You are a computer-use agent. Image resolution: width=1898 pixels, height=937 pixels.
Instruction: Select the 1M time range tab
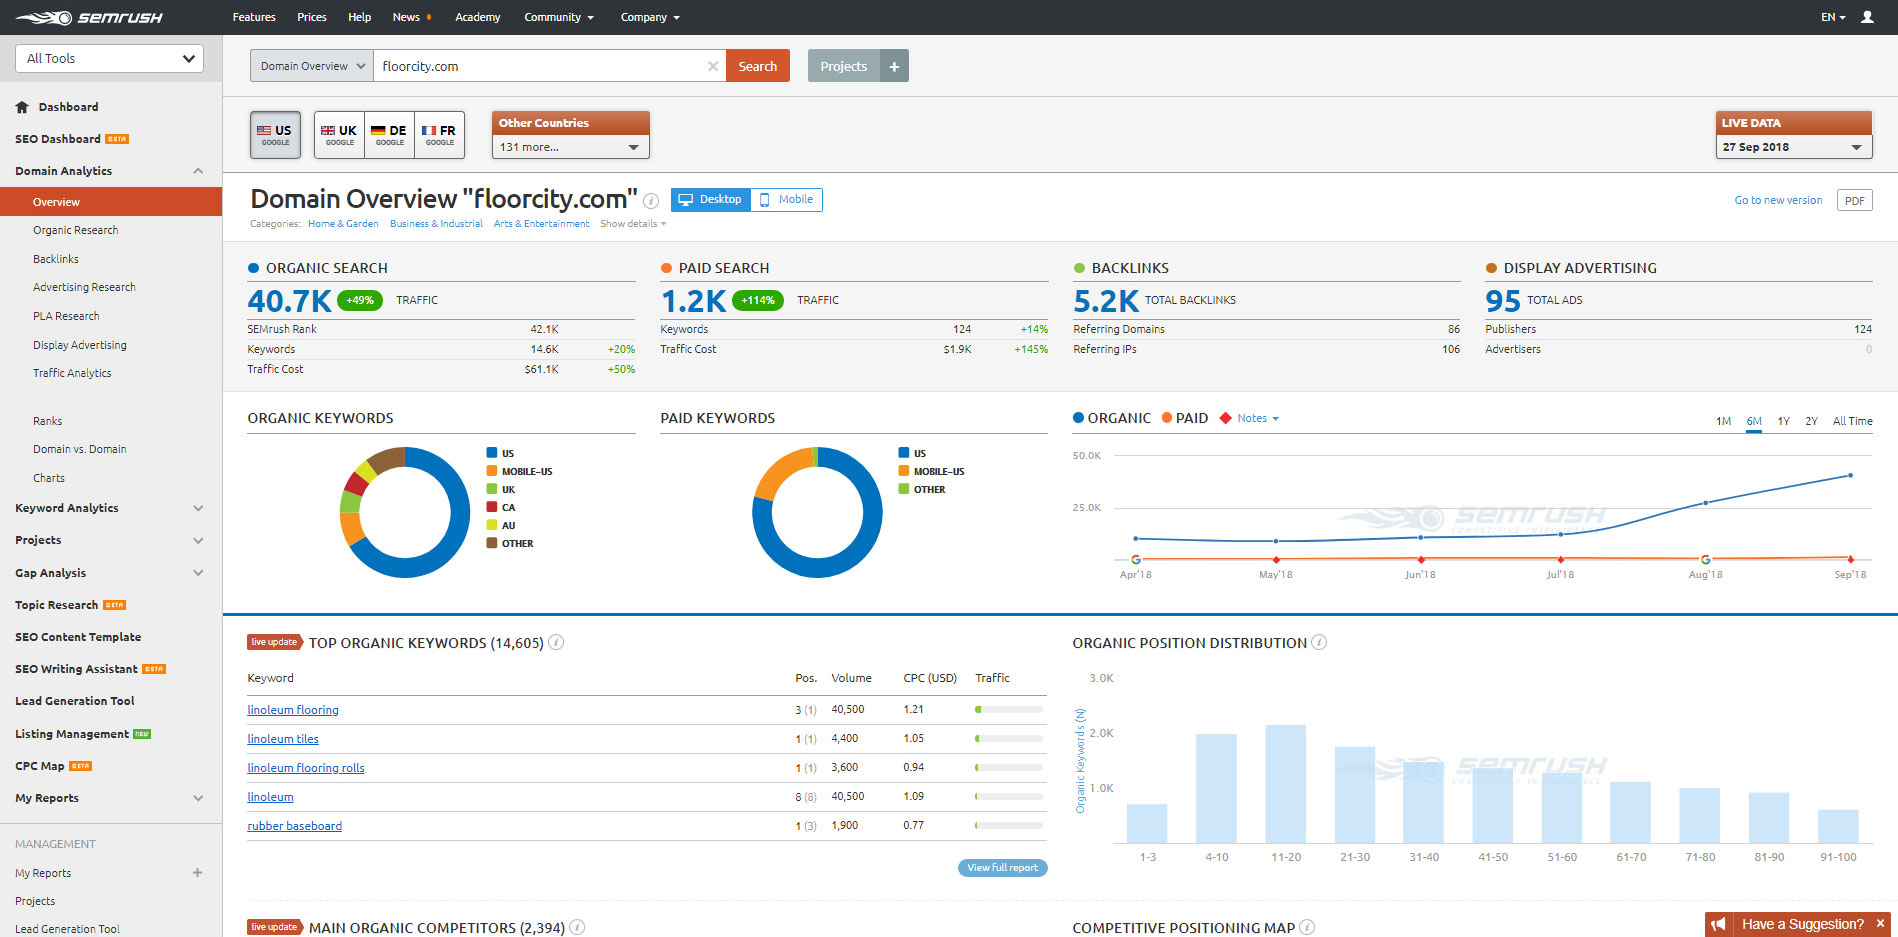pyautogui.click(x=1723, y=421)
